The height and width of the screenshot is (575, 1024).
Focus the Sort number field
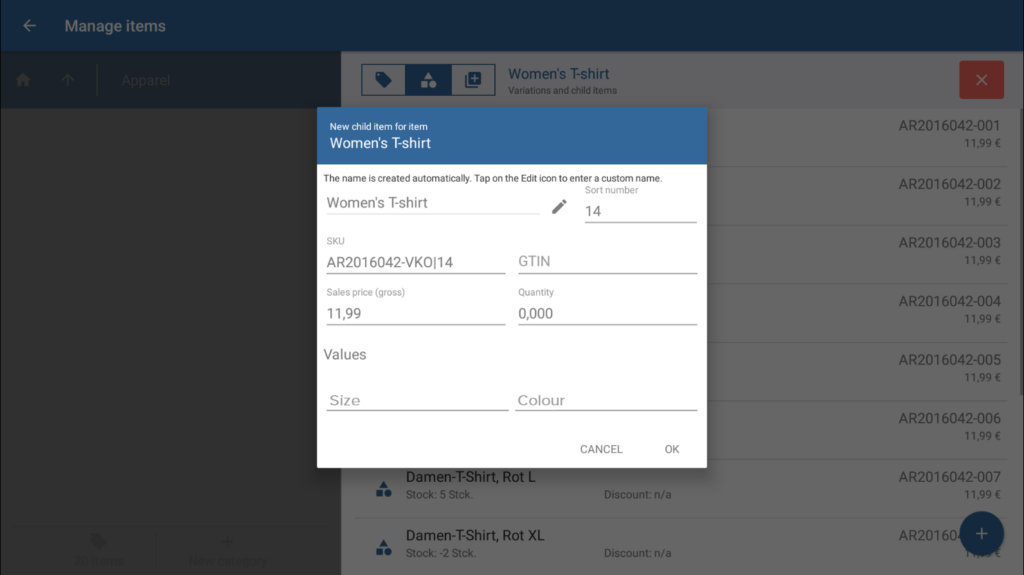coord(640,211)
